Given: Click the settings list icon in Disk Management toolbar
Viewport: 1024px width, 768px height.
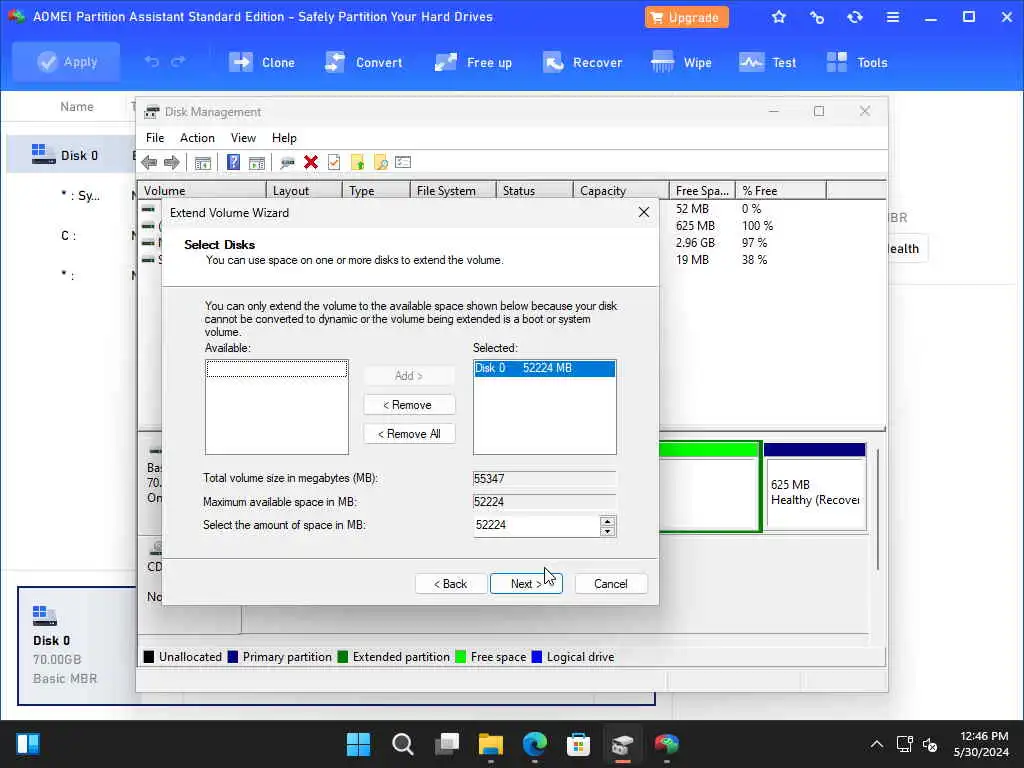Looking at the screenshot, I should (x=403, y=162).
